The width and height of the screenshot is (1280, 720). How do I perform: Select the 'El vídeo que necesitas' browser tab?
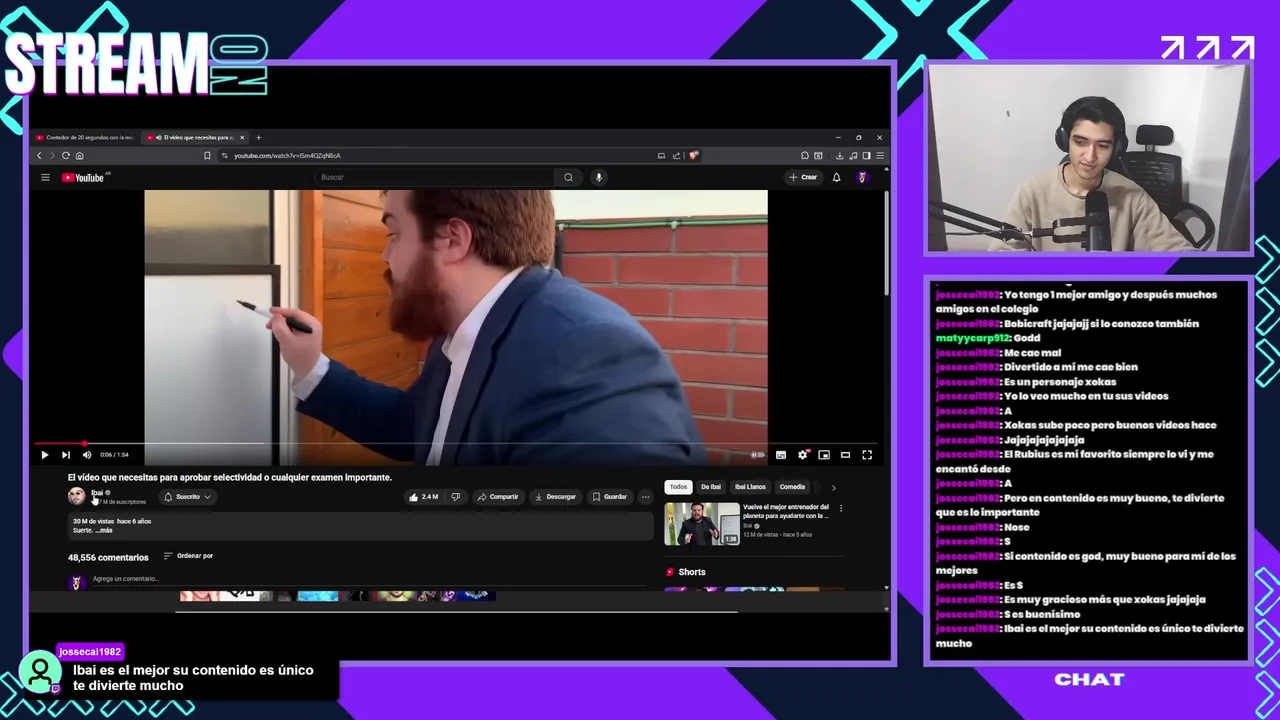coord(193,137)
